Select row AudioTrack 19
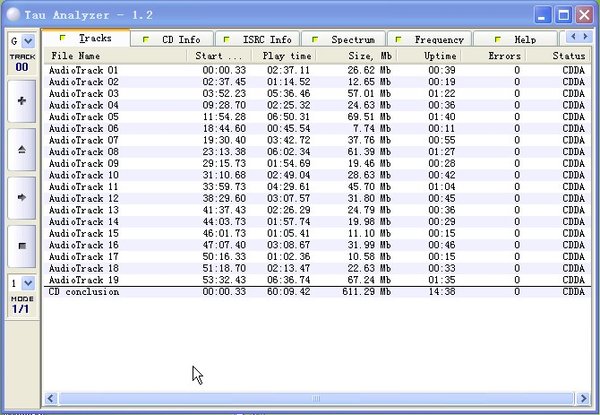This screenshot has height=415, width=600. pos(317,280)
